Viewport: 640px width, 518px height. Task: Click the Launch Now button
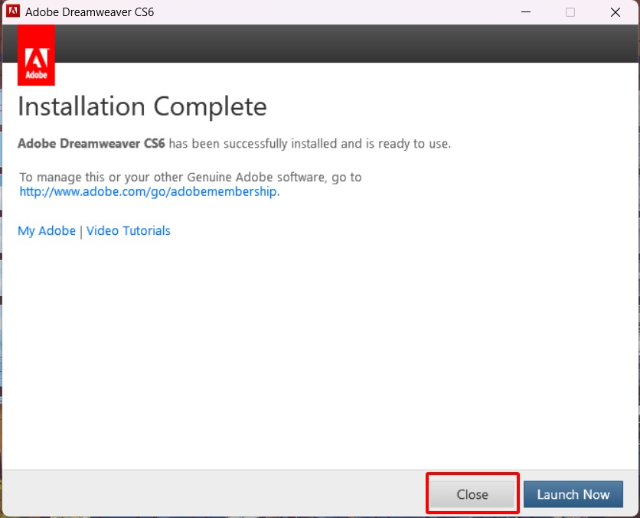(573, 494)
